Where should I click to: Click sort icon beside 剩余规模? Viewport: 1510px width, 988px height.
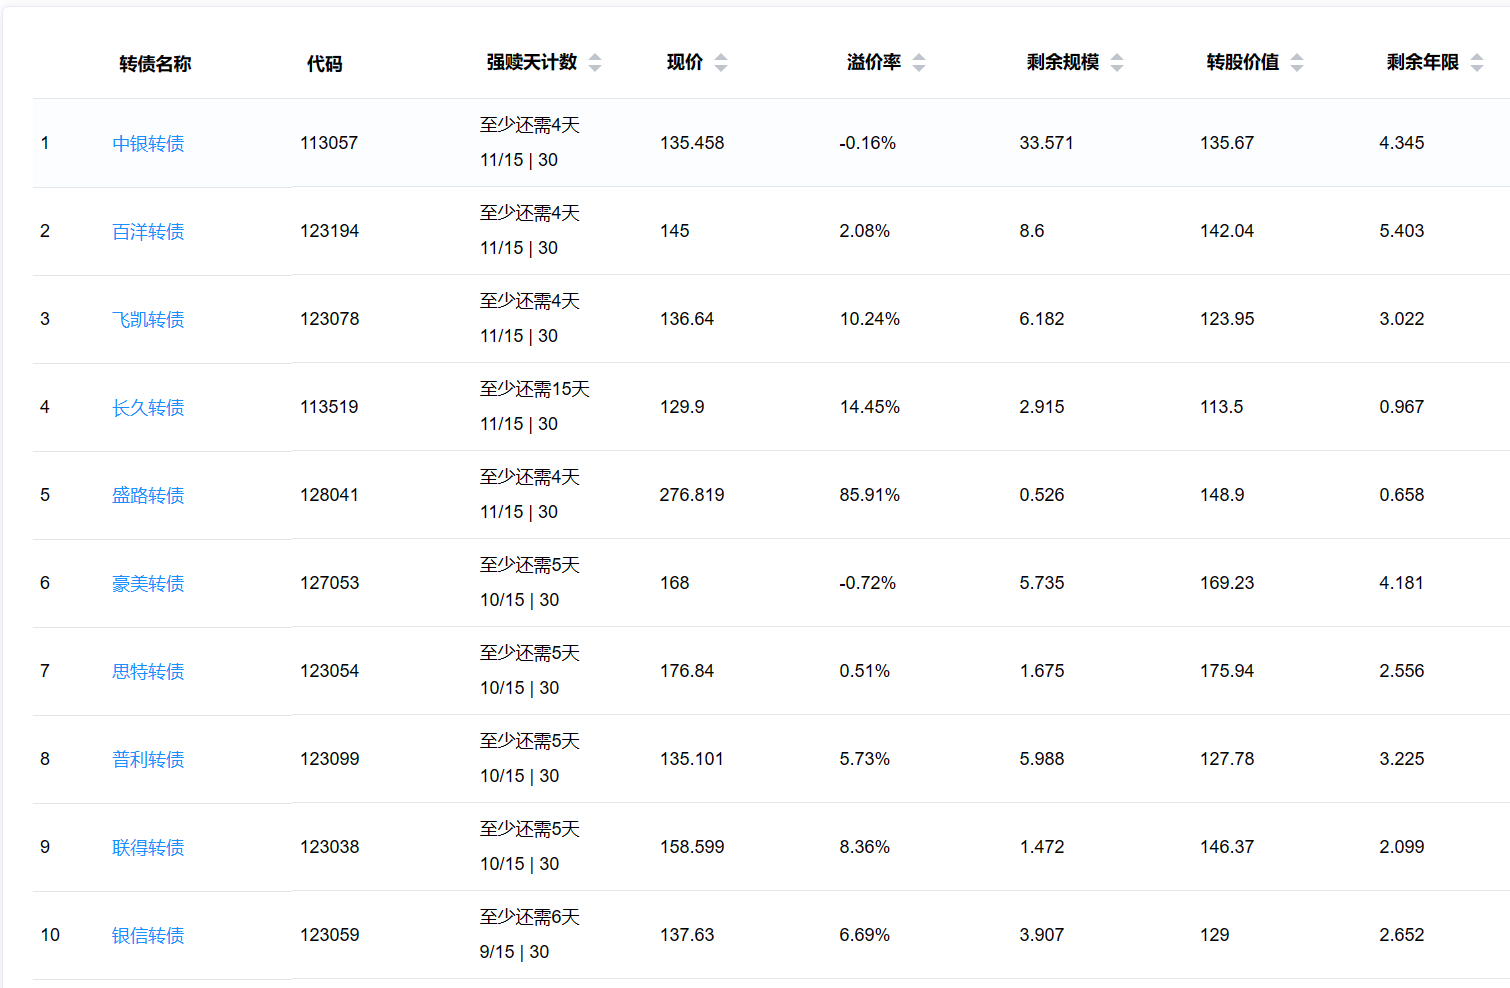[1117, 63]
